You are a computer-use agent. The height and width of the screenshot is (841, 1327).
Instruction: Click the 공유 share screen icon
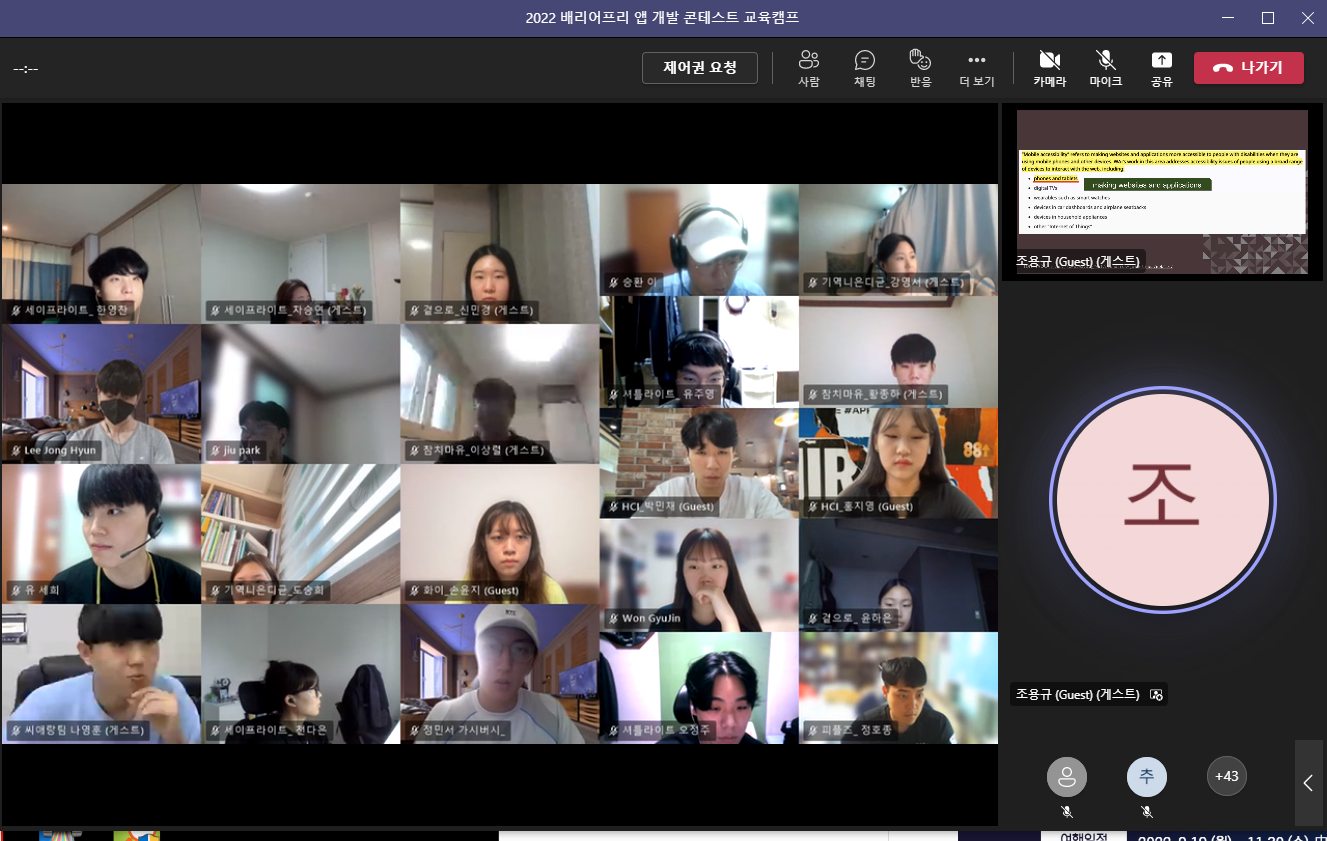point(1161,68)
